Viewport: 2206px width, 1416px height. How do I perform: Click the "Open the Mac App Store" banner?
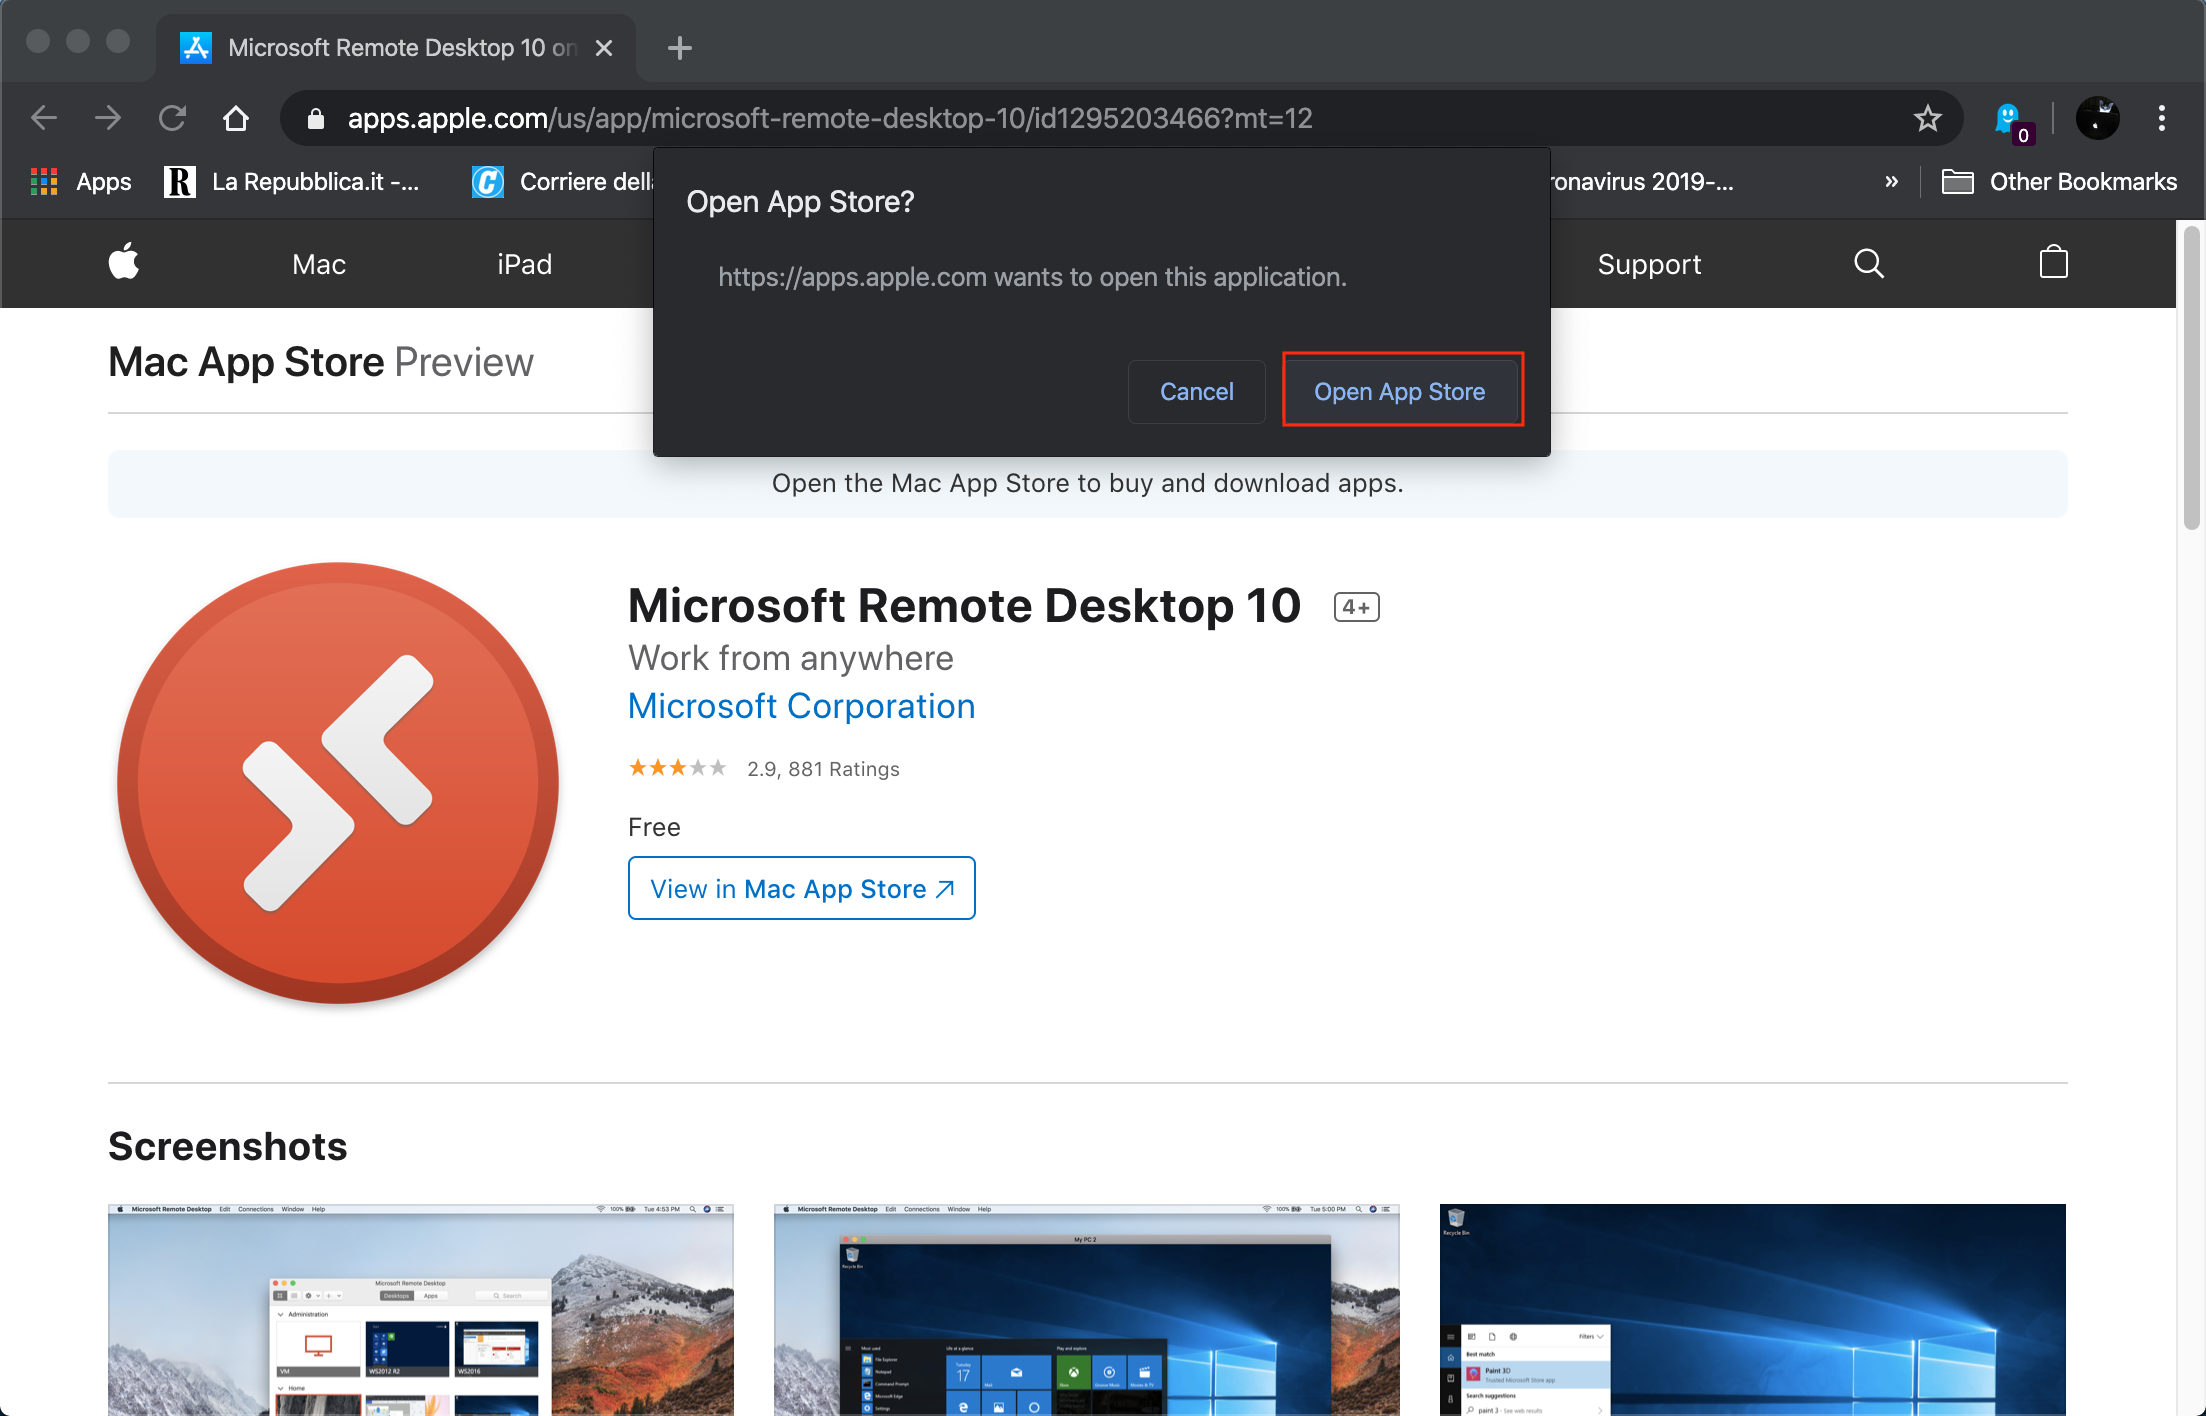click(1088, 484)
